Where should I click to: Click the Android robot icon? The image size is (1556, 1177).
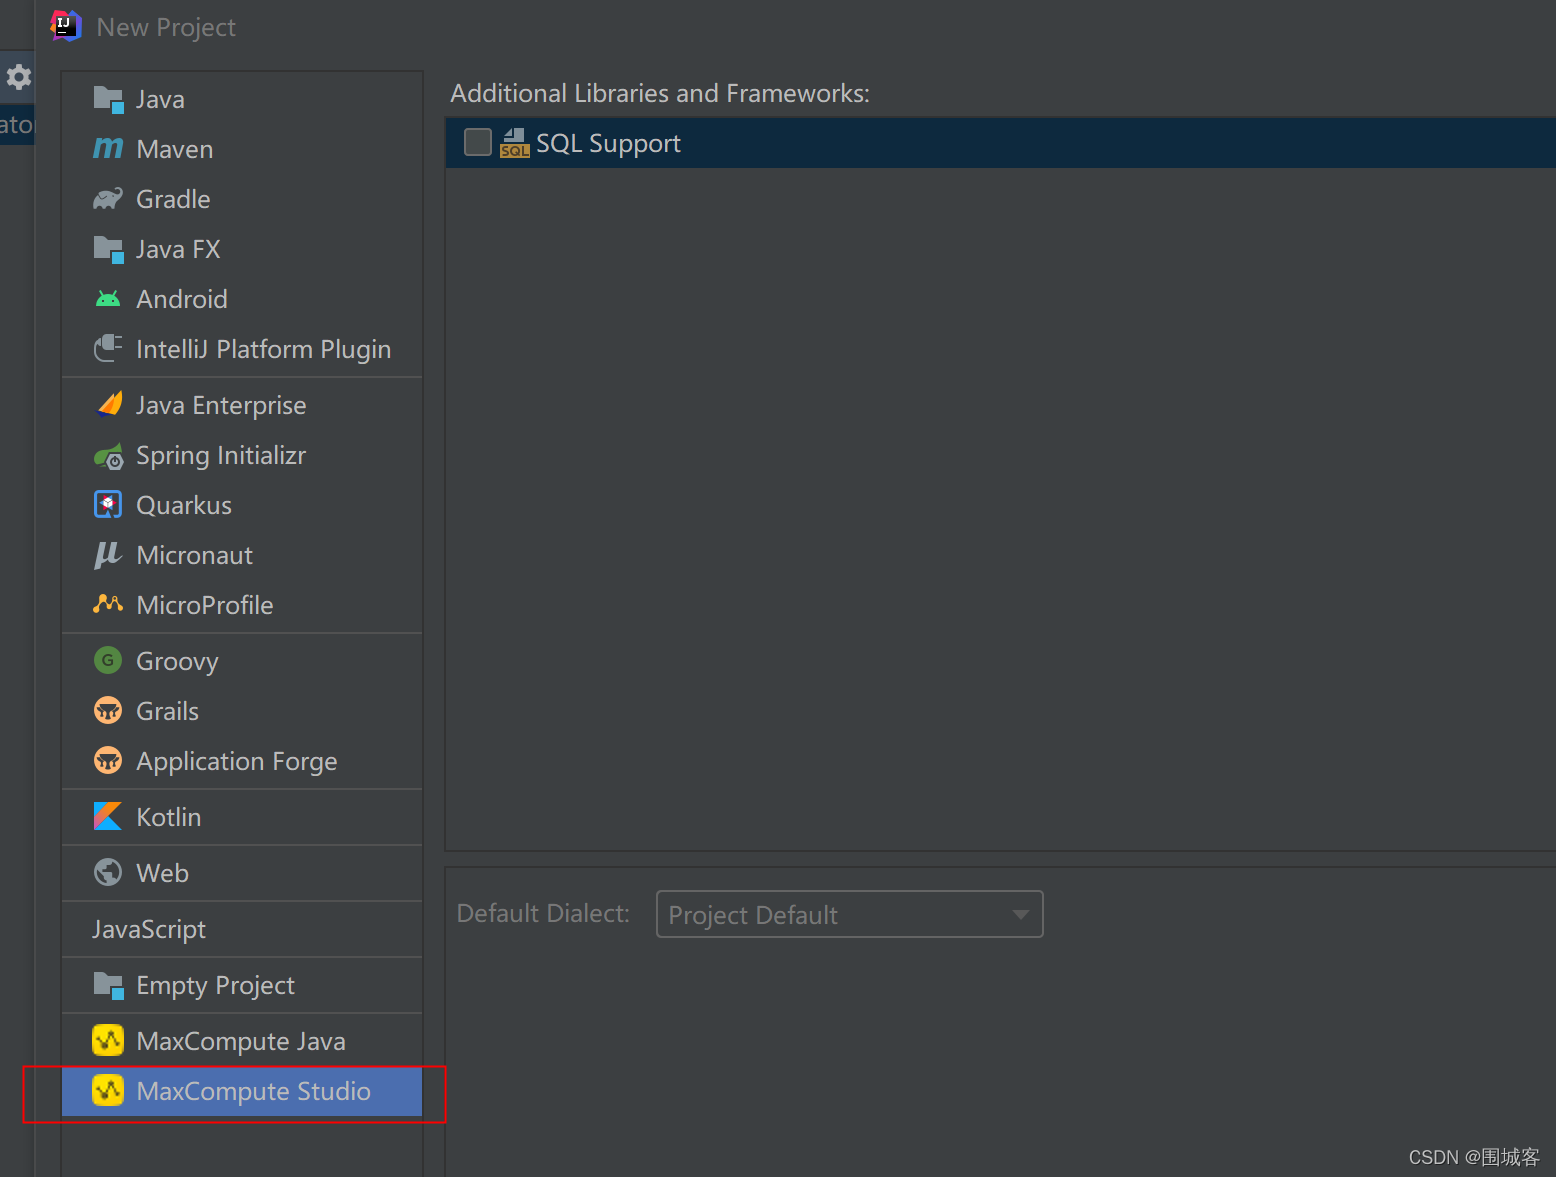(x=108, y=299)
